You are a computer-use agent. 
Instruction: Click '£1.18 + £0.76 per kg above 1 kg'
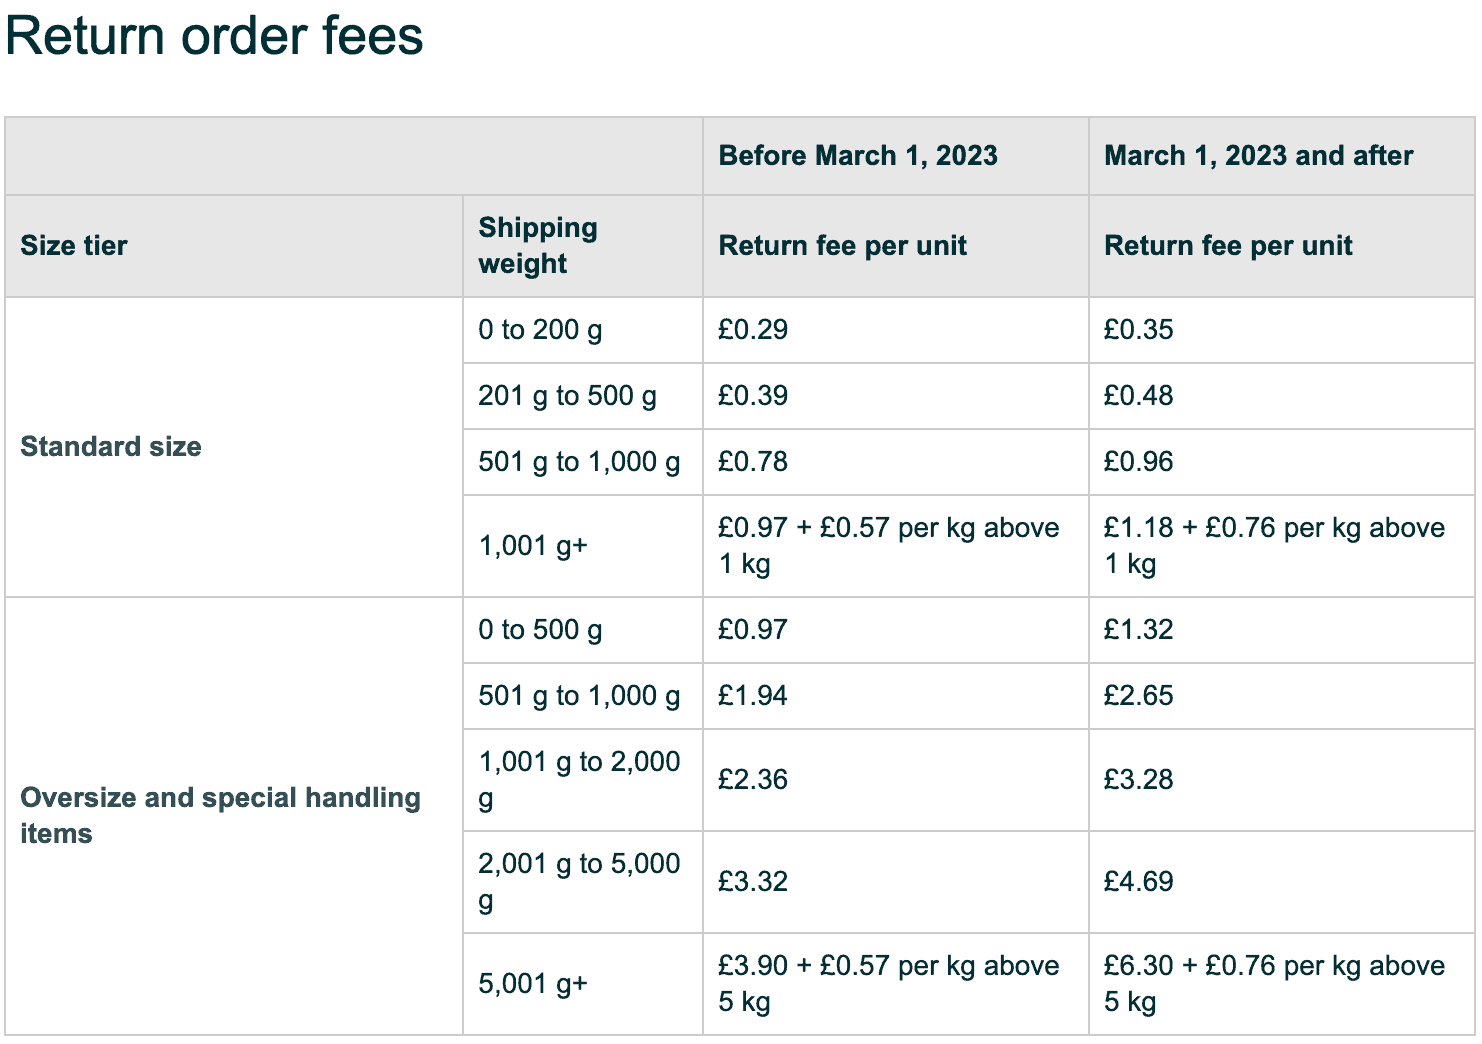click(x=1274, y=546)
